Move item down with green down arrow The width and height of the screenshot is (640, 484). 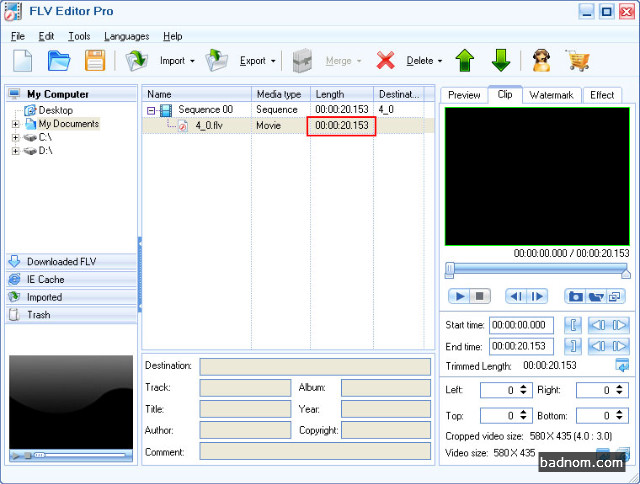tap(501, 61)
